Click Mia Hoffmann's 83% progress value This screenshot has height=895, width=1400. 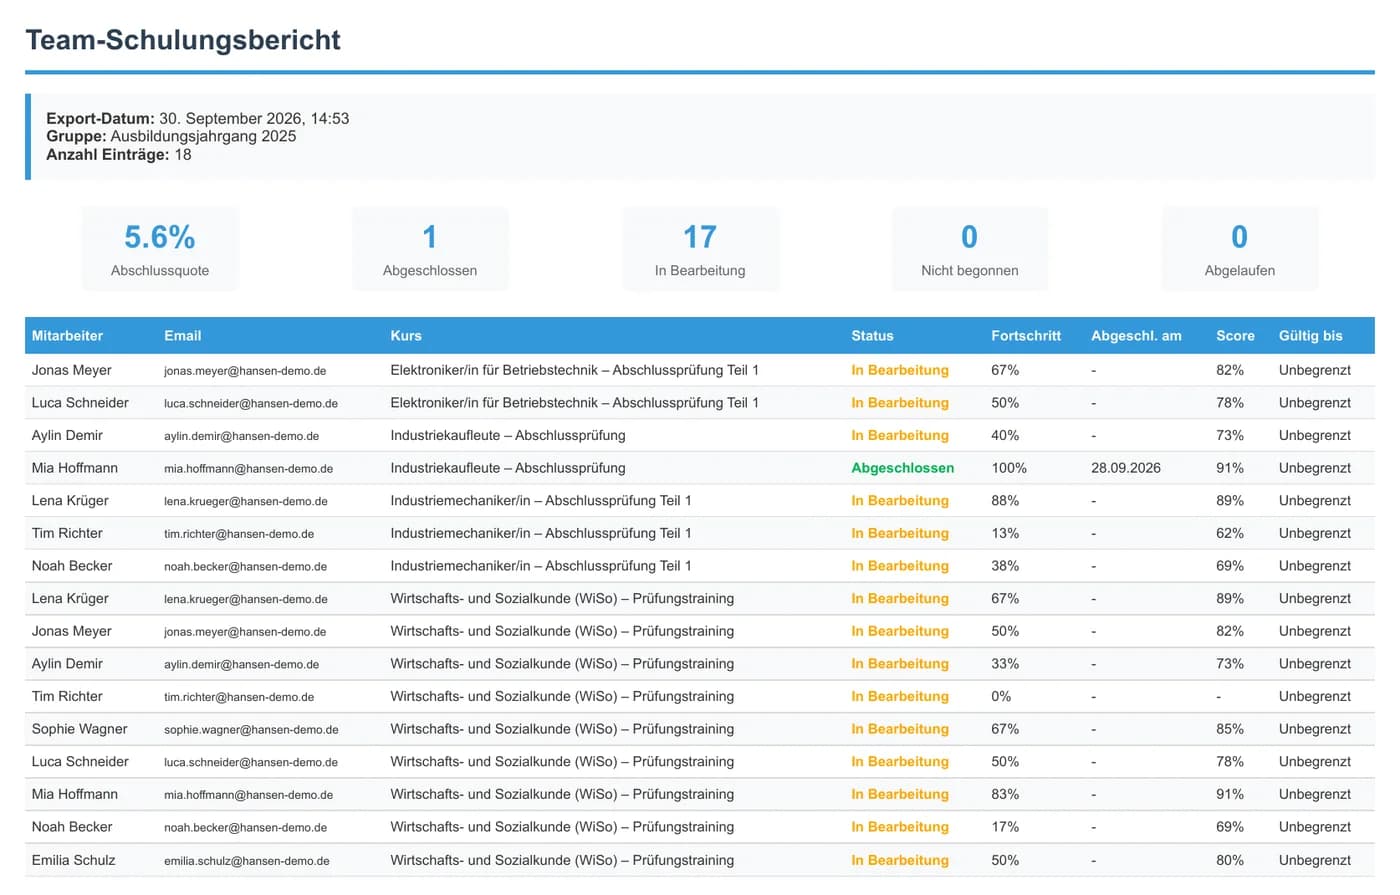click(1005, 794)
